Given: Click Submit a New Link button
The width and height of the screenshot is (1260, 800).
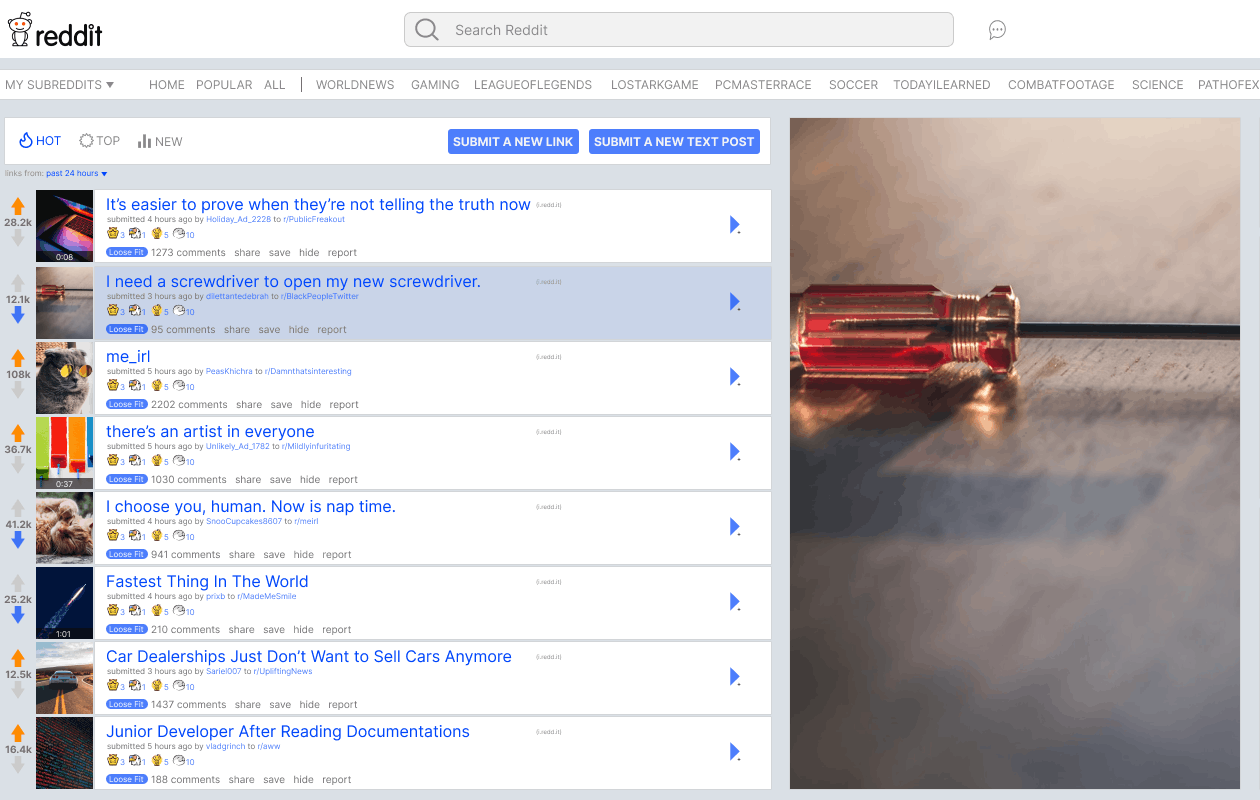Looking at the screenshot, I should [513, 142].
